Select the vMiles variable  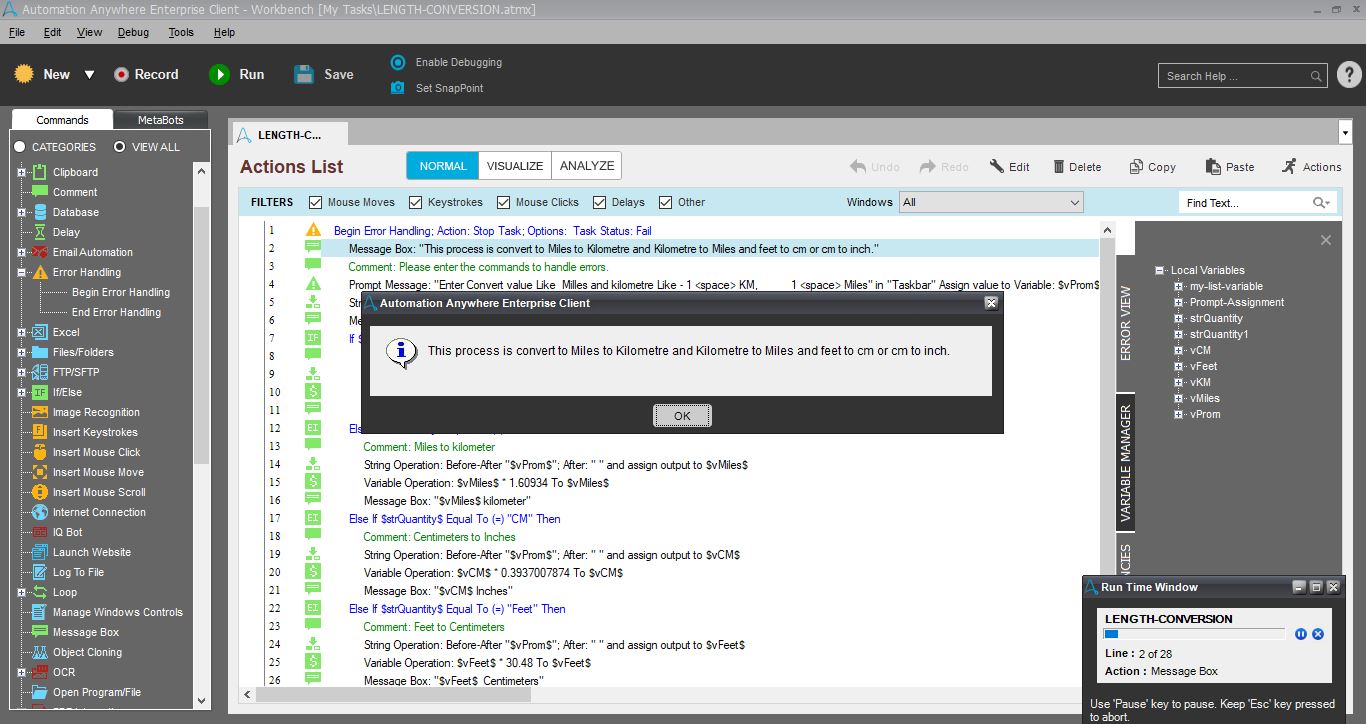tap(1205, 398)
